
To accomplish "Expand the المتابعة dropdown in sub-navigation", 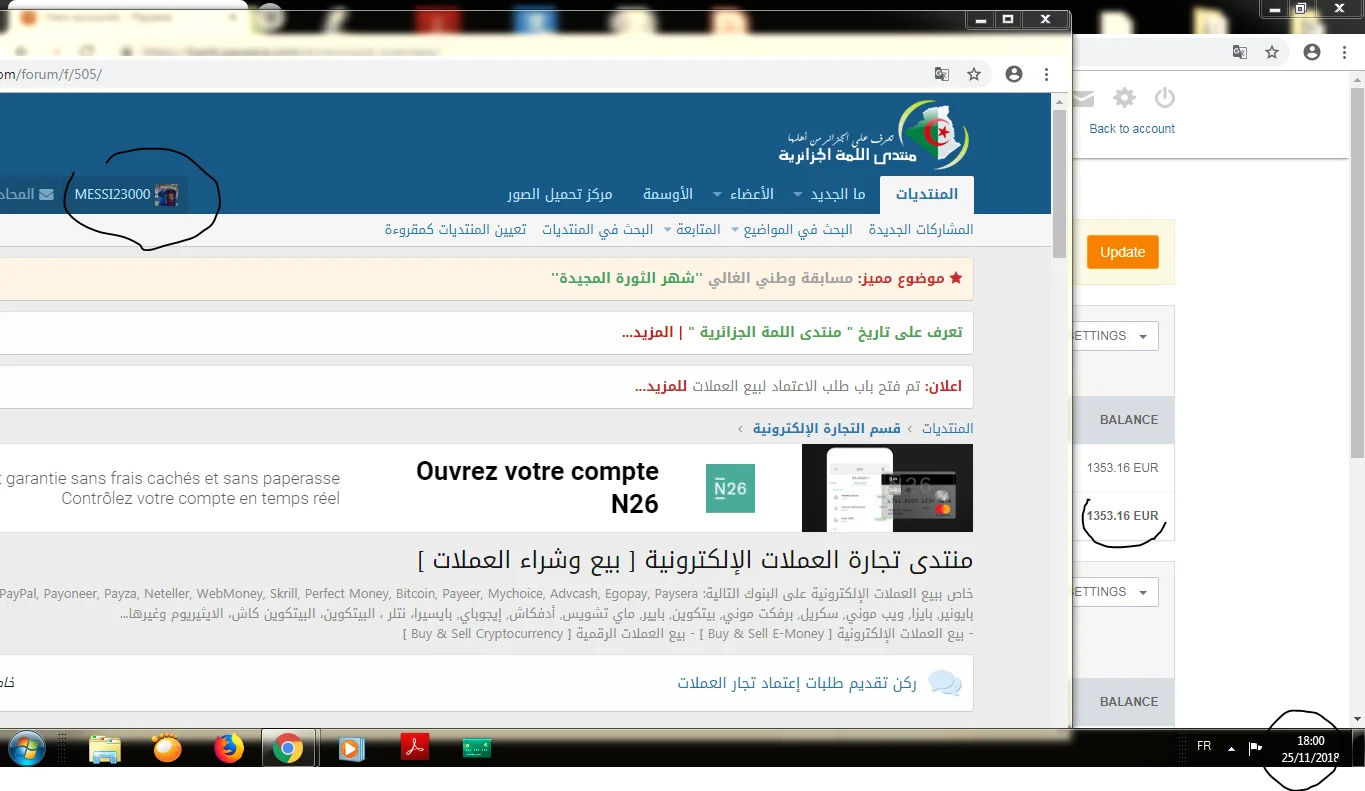I will 666,230.
